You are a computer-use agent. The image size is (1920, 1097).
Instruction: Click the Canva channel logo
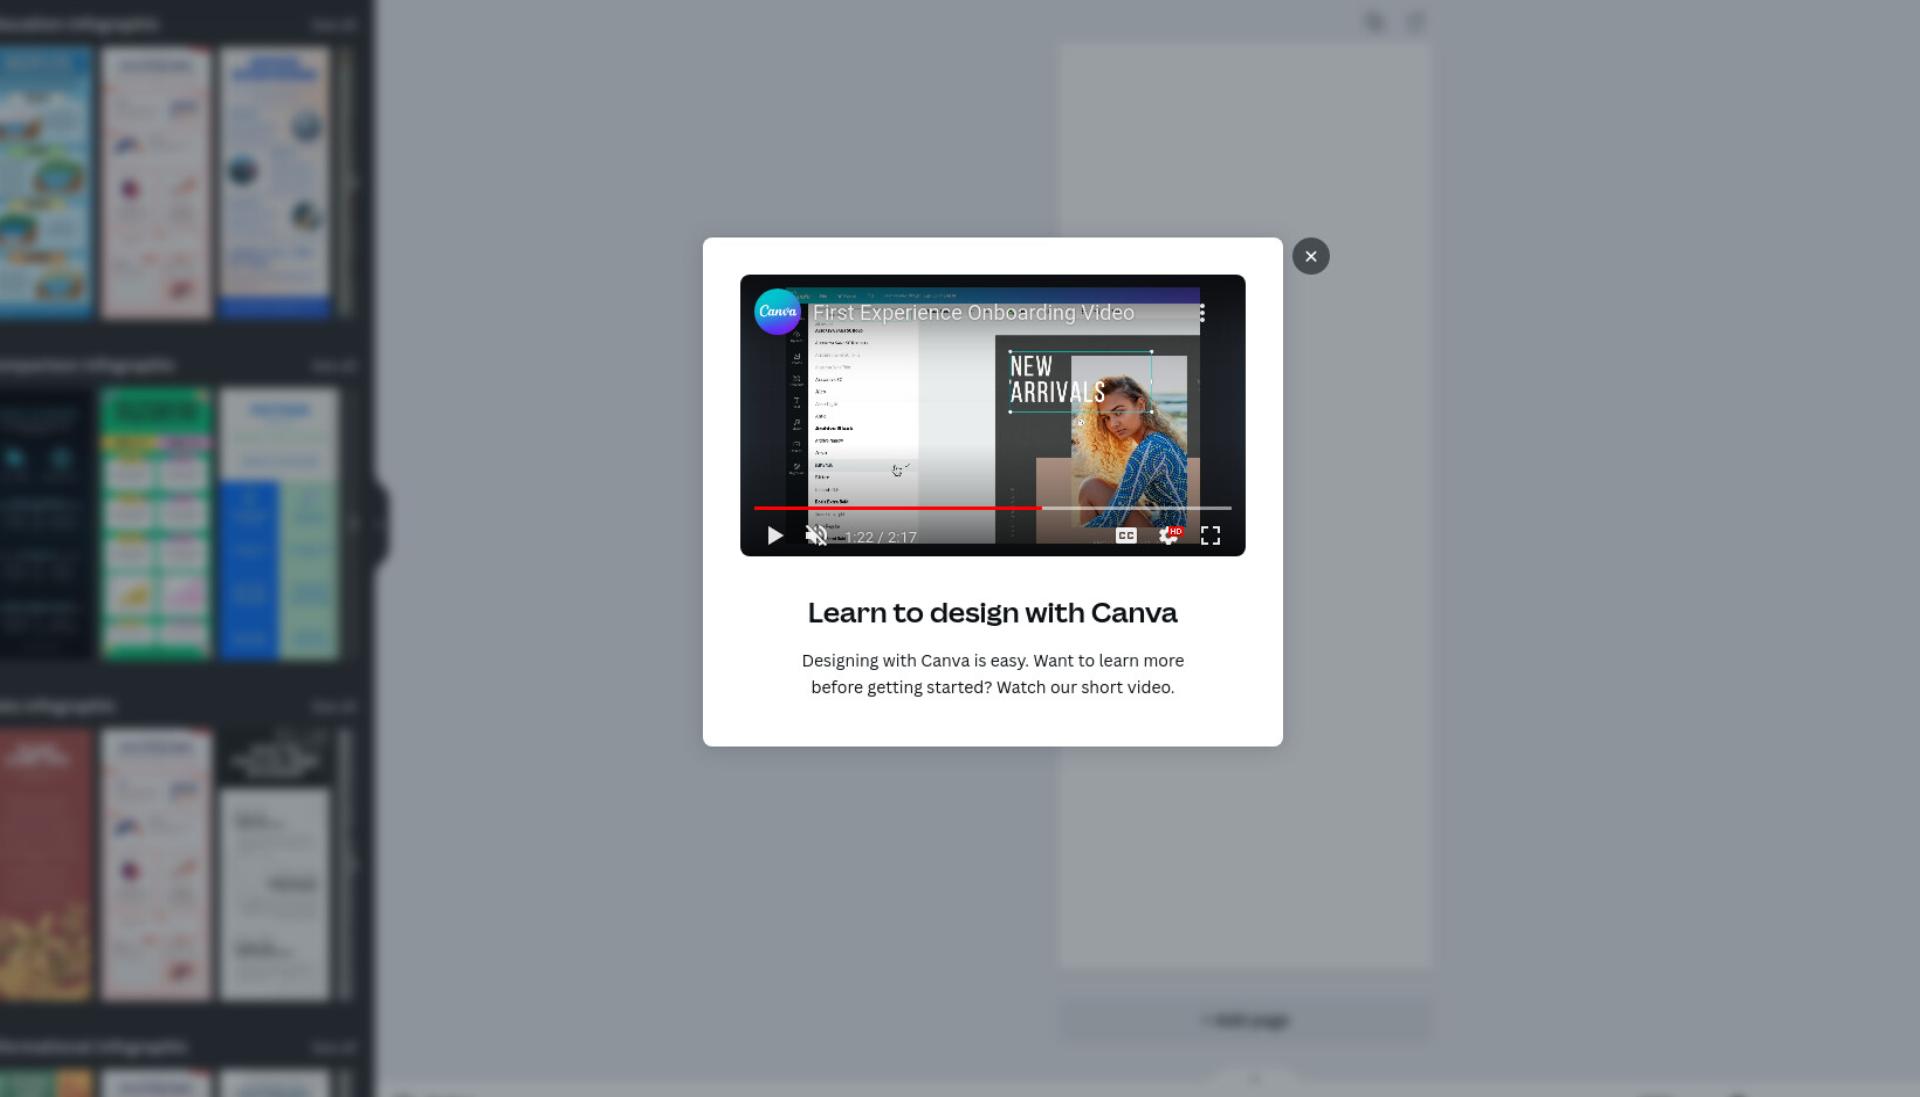pyautogui.click(x=777, y=312)
